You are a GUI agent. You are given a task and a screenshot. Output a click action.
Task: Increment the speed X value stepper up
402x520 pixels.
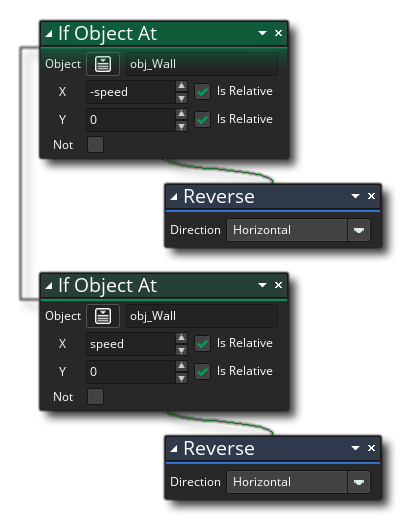pos(181,338)
